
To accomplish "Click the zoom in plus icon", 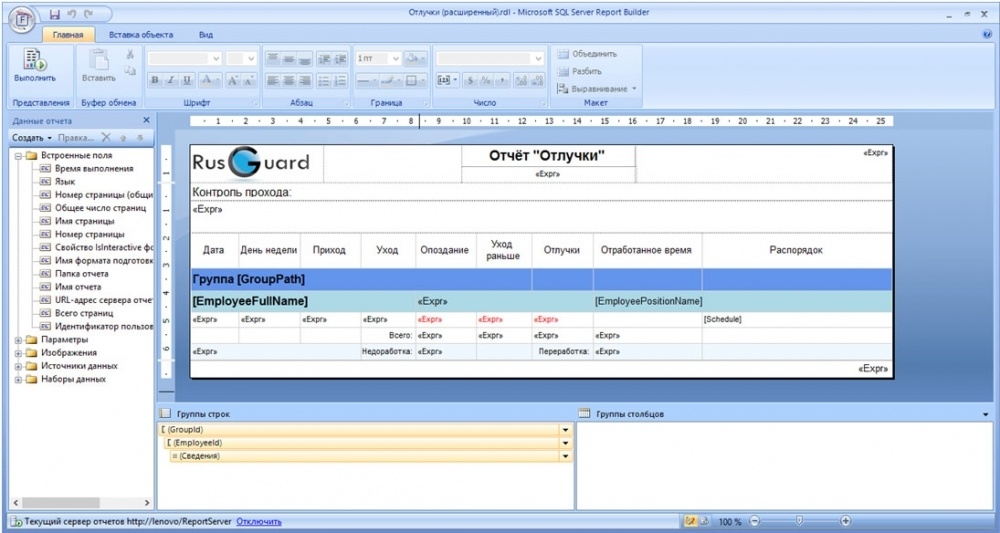I will (x=846, y=521).
